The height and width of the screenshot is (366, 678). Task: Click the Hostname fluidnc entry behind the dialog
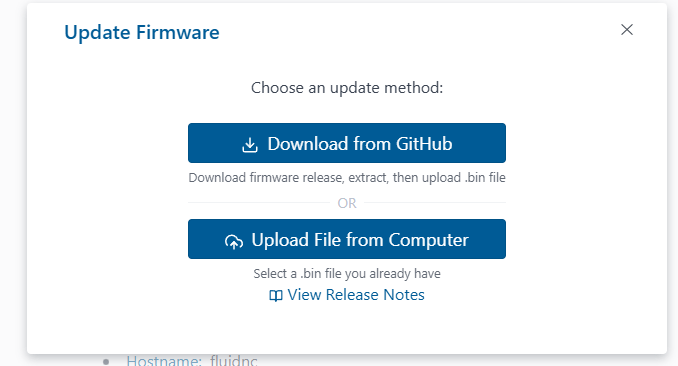point(192,360)
